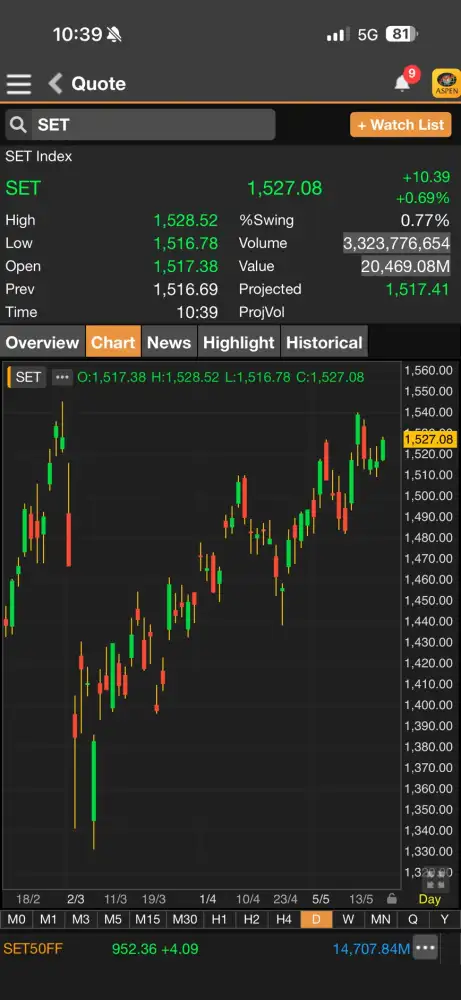This screenshot has height=1000, width=461.
Task: Tap the 14,707.84M ticker value
Action: coord(371,948)
